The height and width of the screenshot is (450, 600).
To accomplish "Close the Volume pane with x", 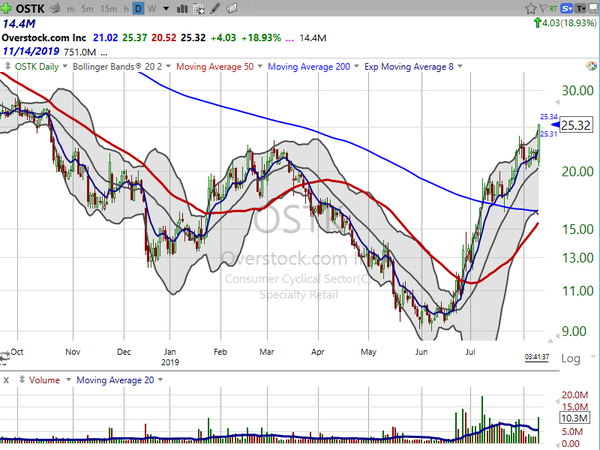I will (x=6, y=380).
